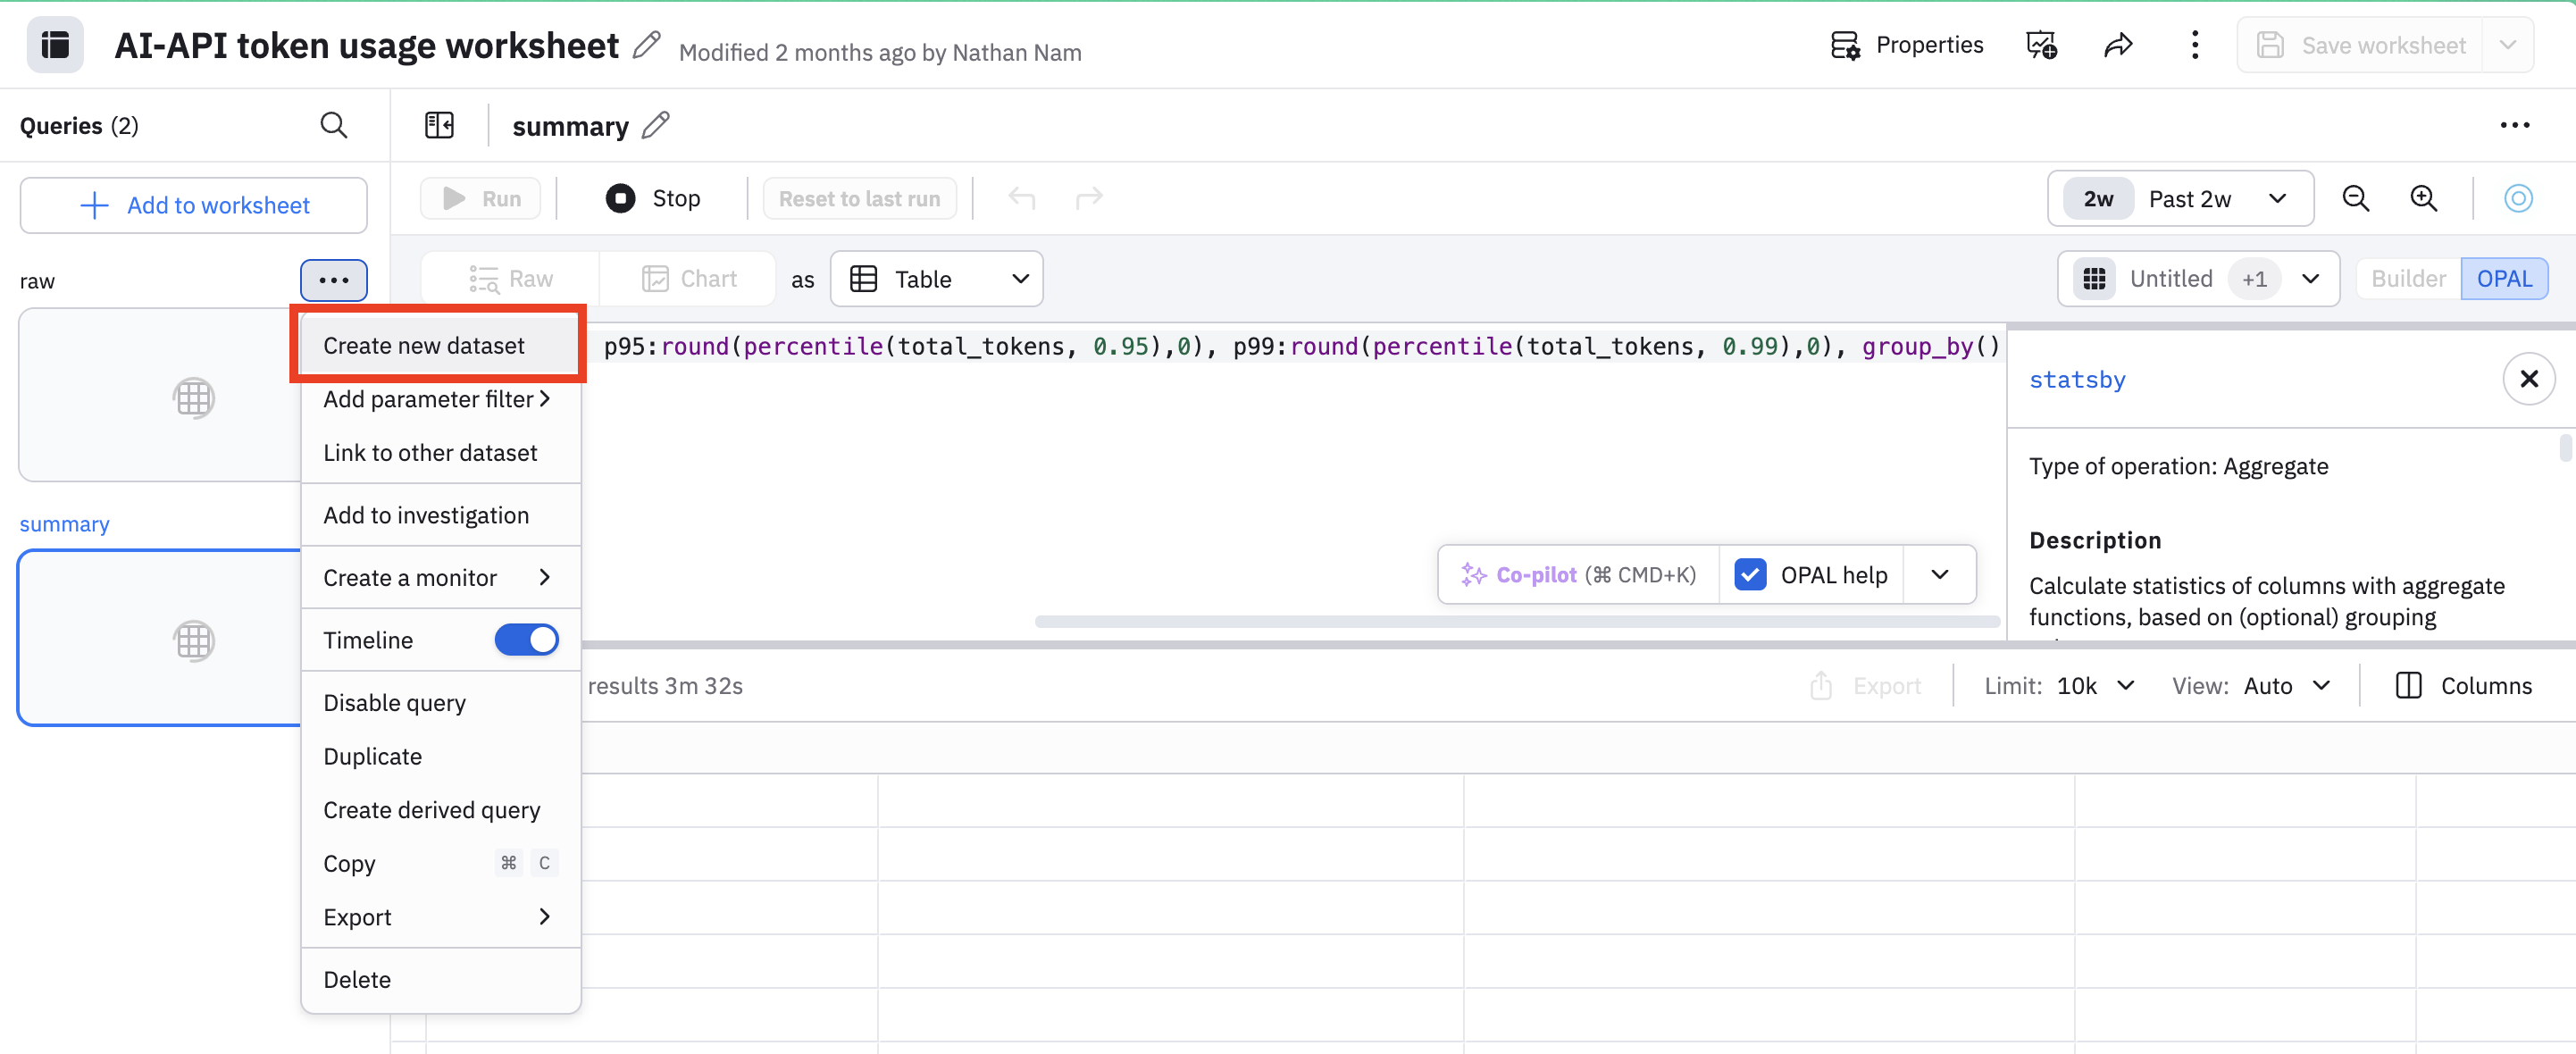
Task: Click the split view icon next to summary tab
Action: [x=439, y=124]
